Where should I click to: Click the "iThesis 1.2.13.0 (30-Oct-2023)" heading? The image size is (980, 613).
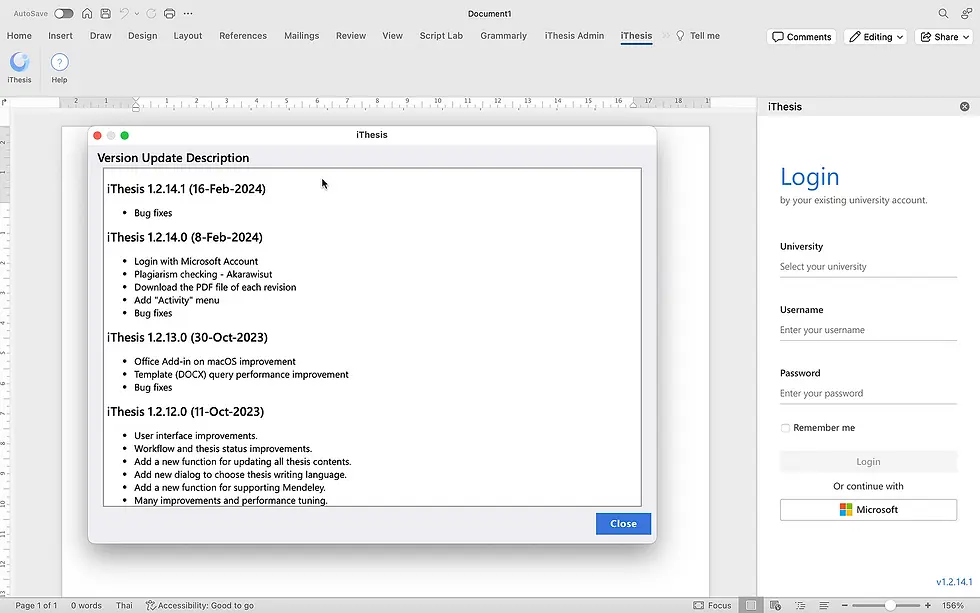tap(188, 337)
